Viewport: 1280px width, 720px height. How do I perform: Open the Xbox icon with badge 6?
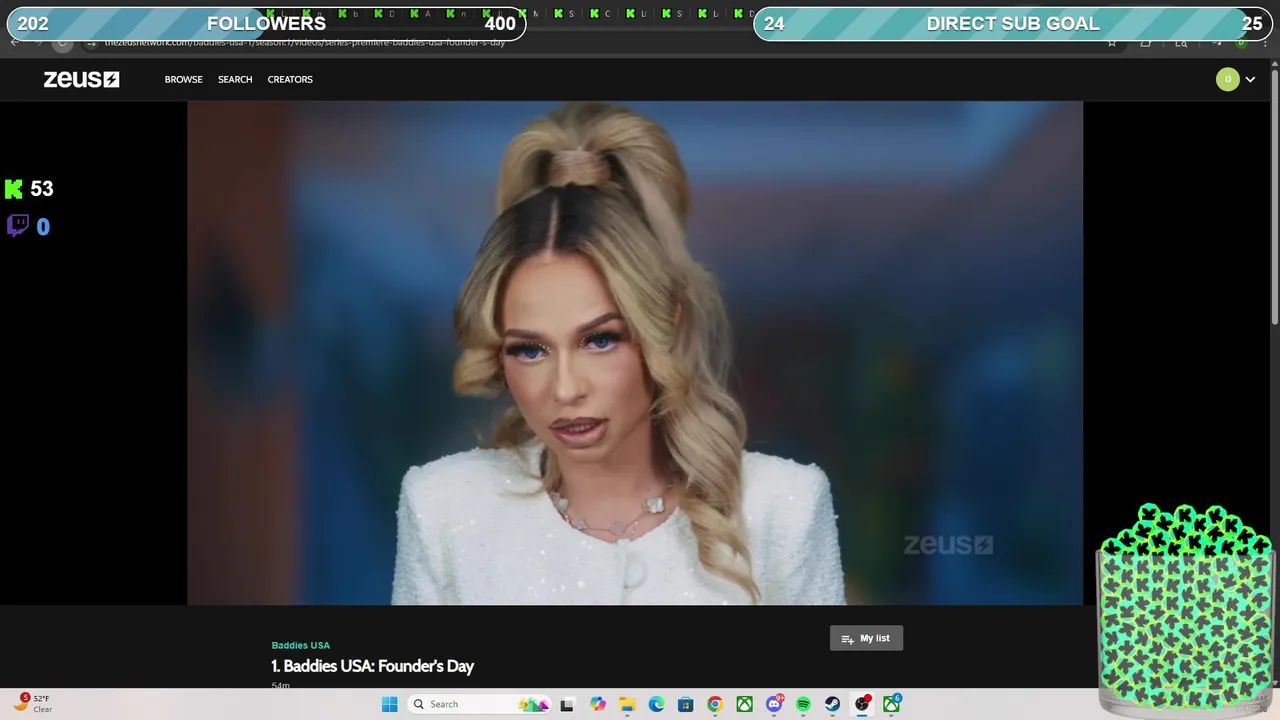[x=891, y=704]
